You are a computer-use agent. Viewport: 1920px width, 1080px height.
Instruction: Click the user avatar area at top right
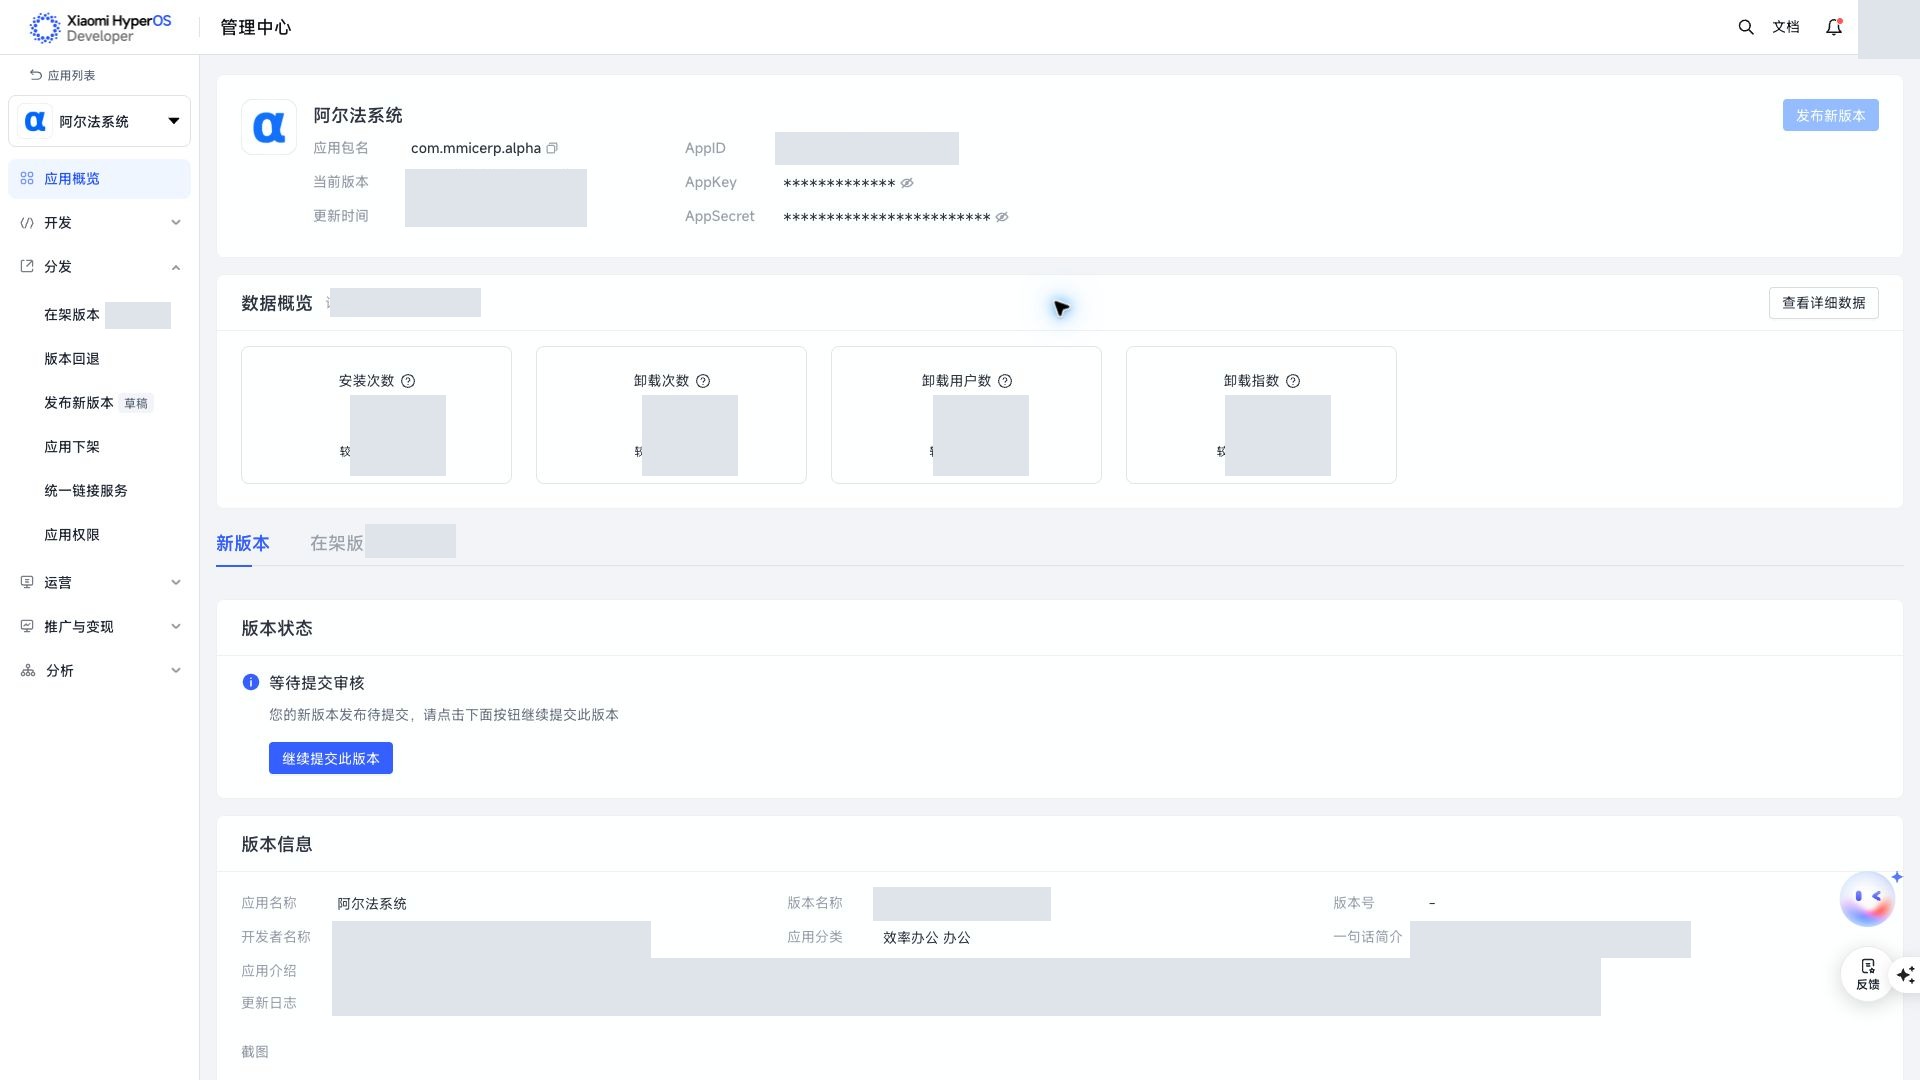click(1888, 29)
